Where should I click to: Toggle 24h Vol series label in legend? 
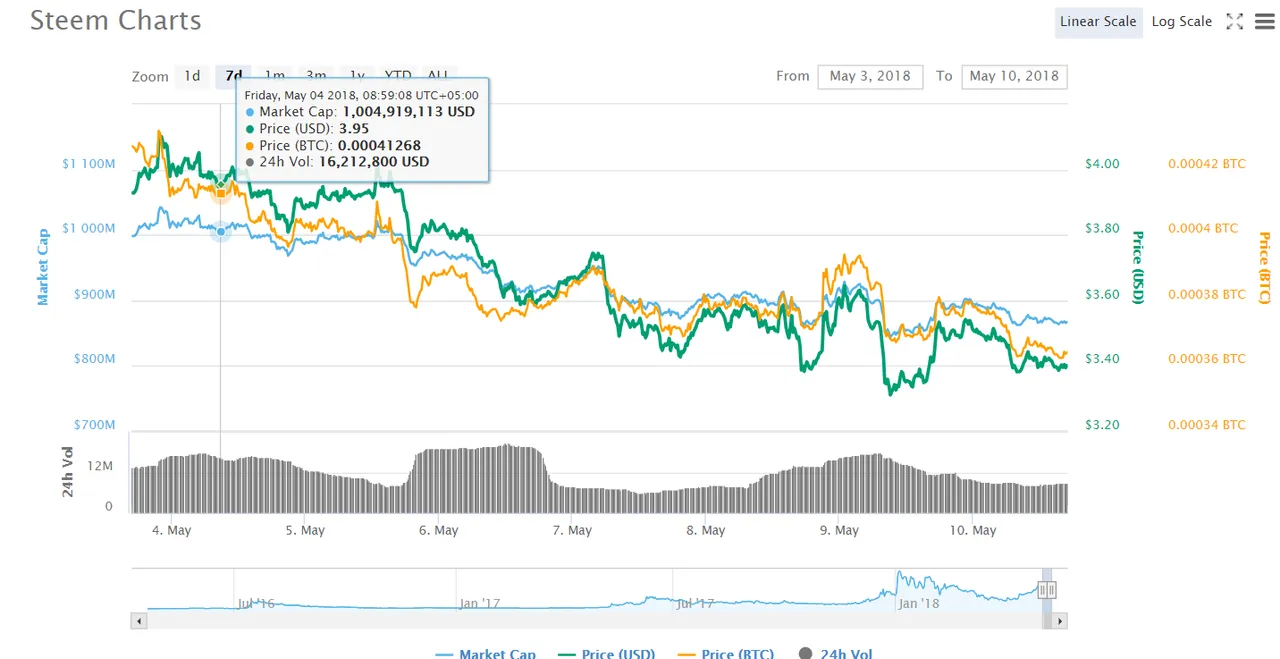click(846, 653)
